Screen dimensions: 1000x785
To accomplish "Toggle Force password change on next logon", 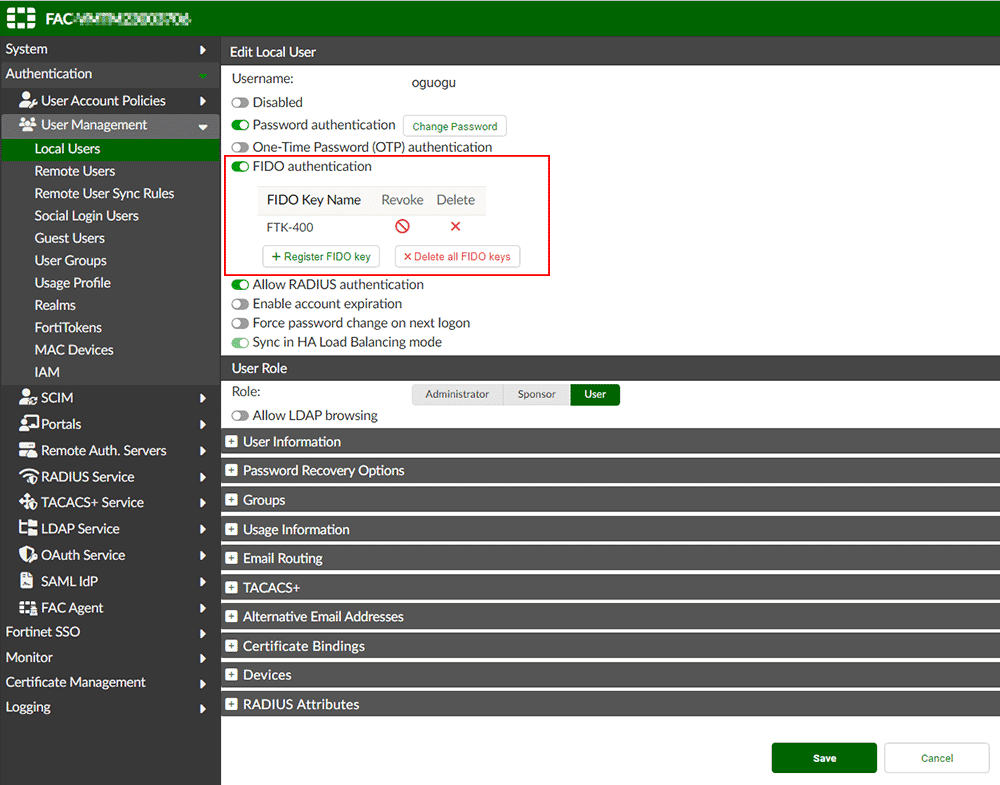I will pos(240,323).
